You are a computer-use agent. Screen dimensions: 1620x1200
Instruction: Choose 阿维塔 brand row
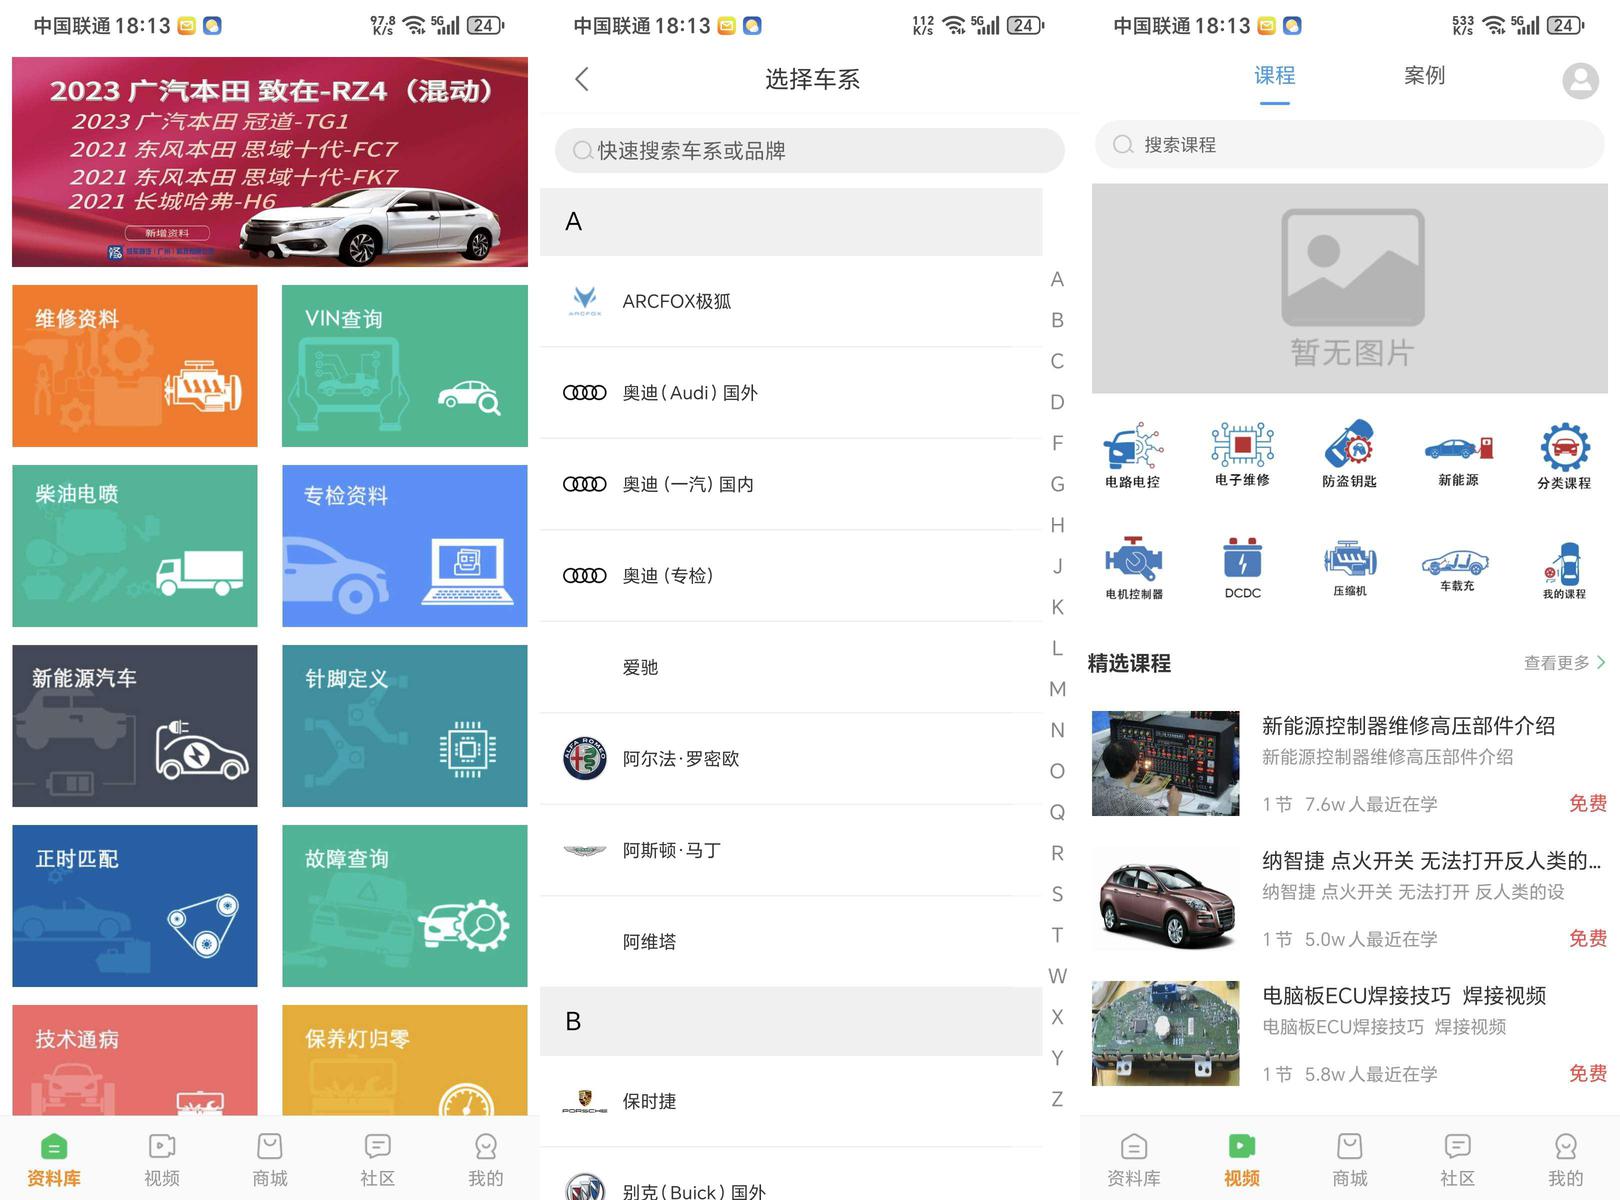[x=791, y=941]
